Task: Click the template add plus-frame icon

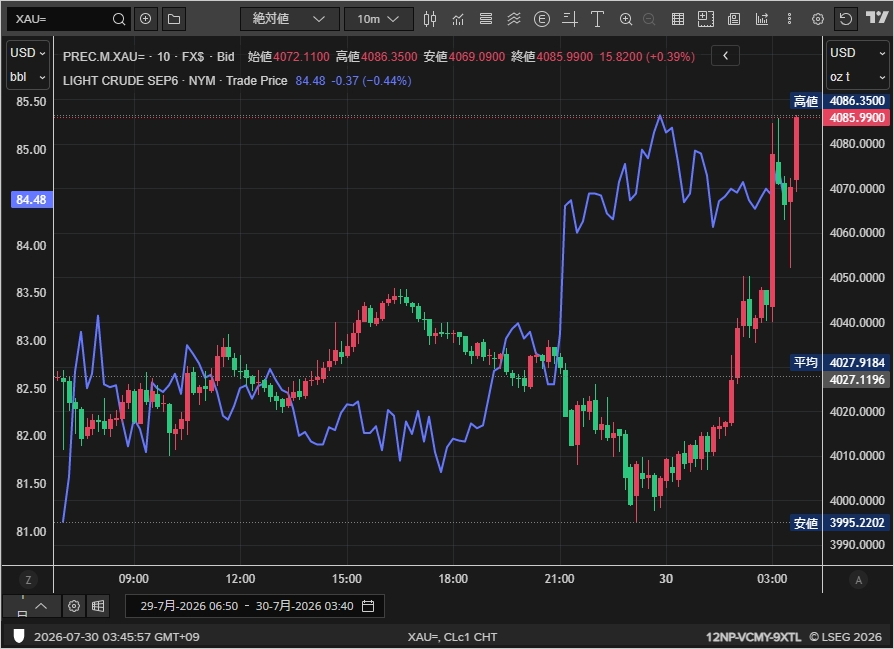Action: 706,19
